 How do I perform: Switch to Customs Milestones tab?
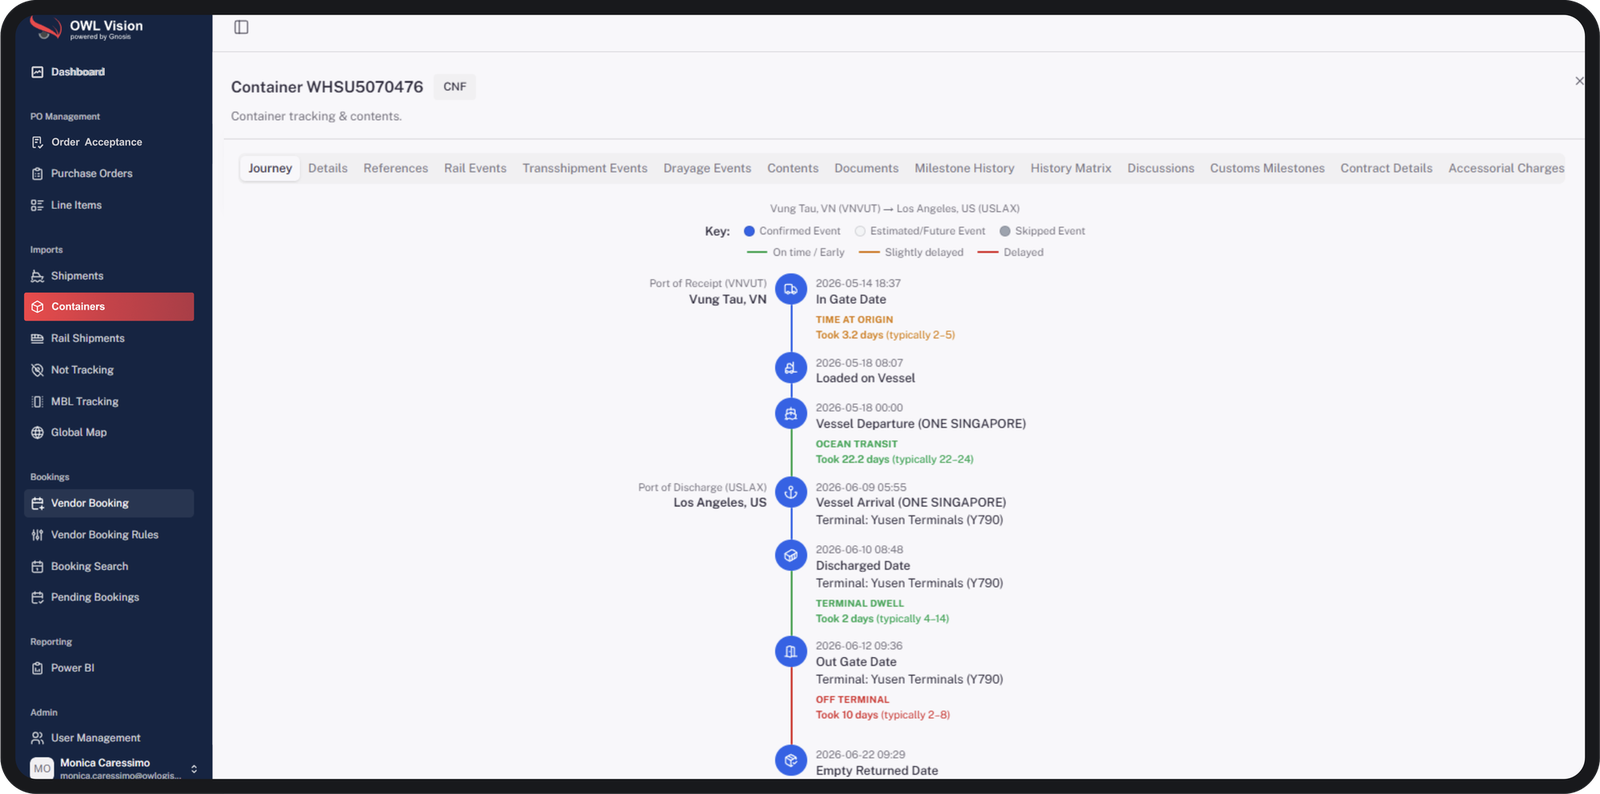coord(1267,168)
